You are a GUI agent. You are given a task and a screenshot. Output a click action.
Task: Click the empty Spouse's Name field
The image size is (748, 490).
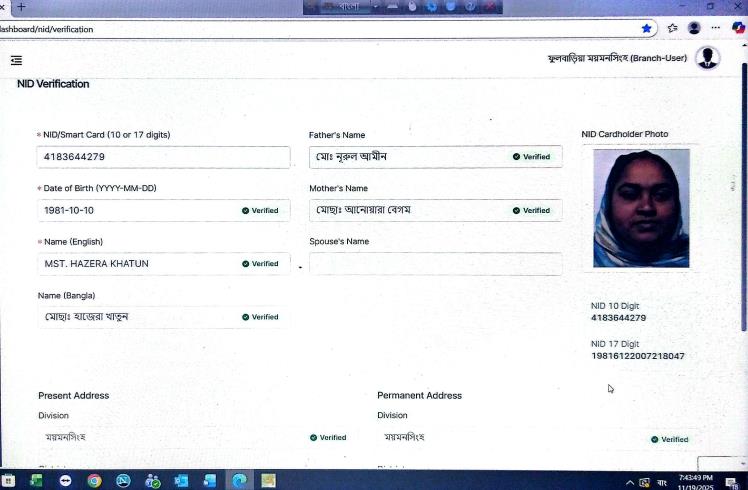tap(435, 264)
